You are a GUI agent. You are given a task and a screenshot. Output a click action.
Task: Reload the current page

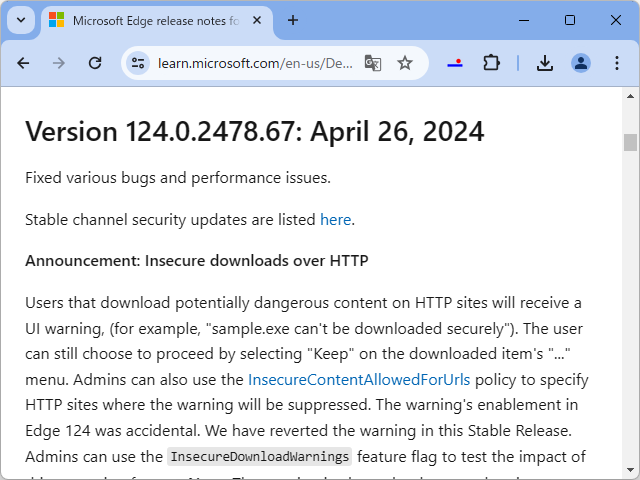(95, 63)
